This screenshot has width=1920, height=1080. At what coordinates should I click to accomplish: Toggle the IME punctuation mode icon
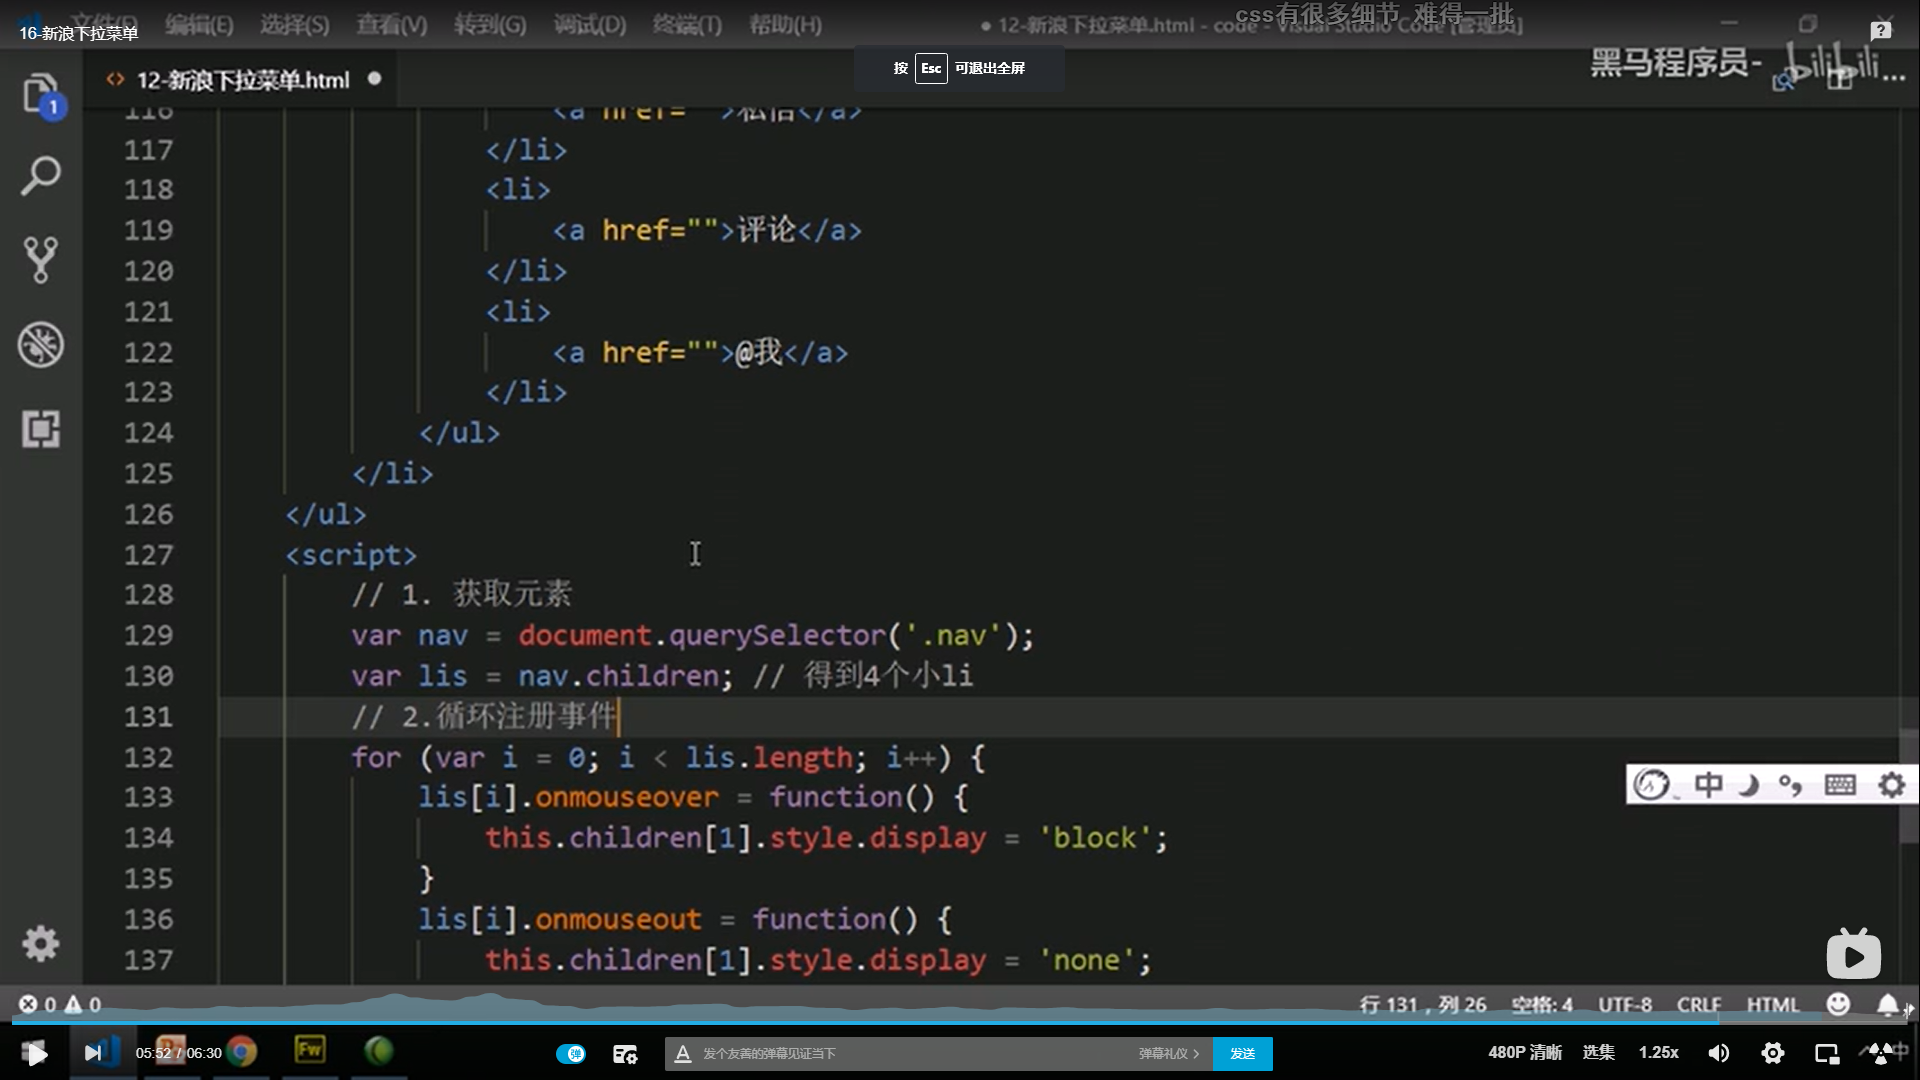pyautogui.click(x=1790, y=785)
